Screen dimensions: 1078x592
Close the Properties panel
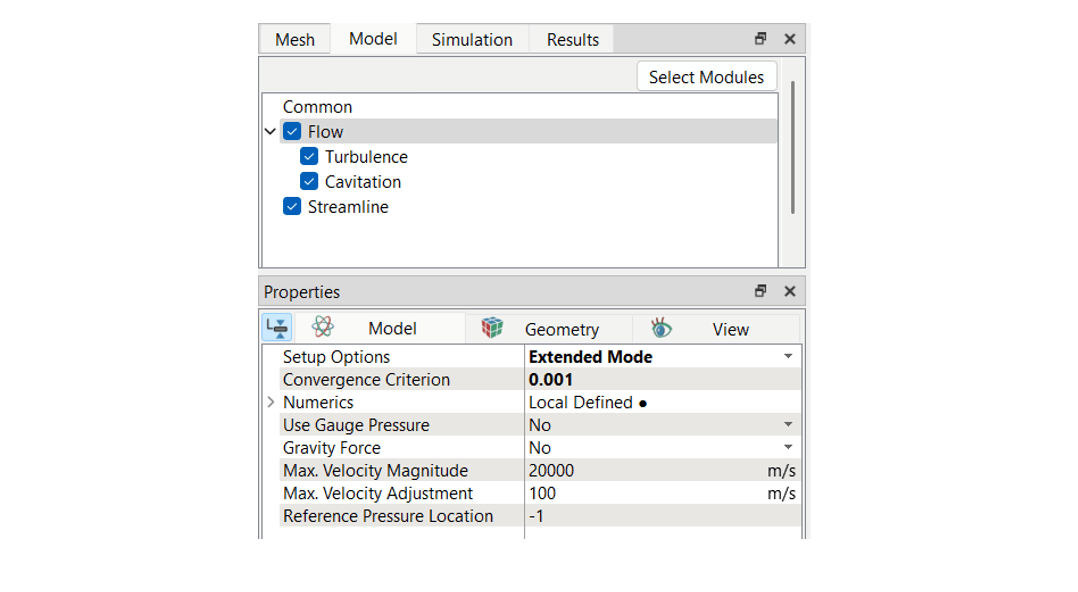coord(790,291)
